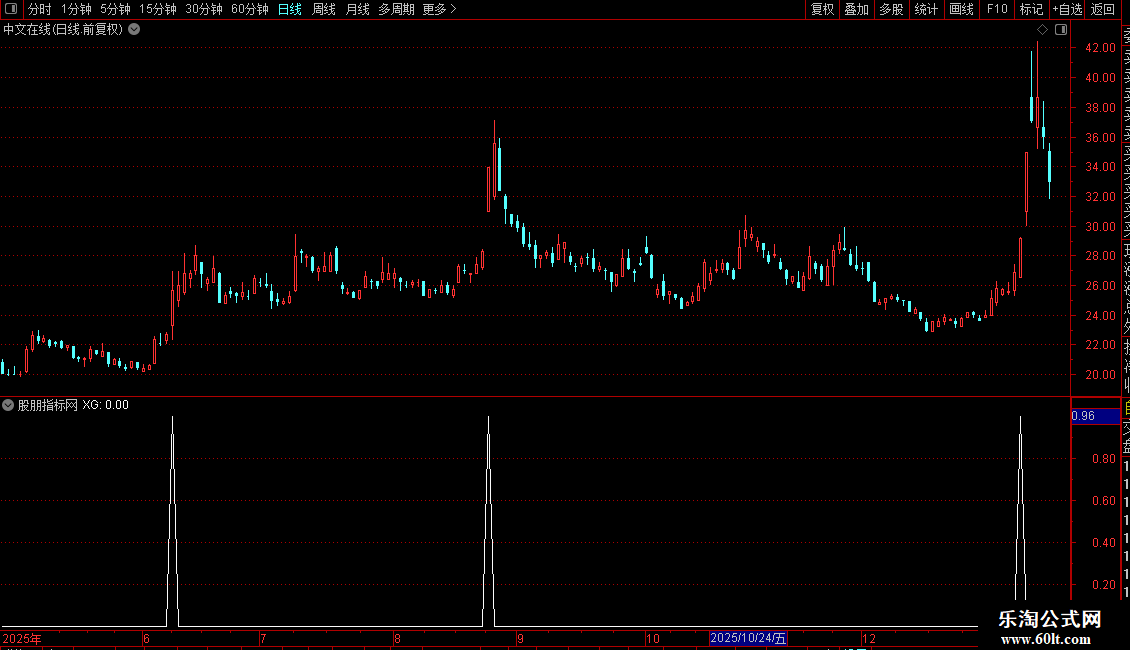Switch to 月线 monthly chart
The height and width of the screenshot is (650, 1130).
357,9
